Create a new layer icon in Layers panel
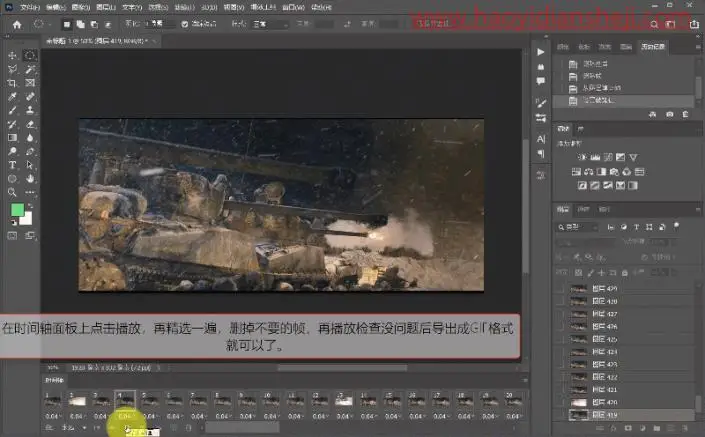The width and height of the screenshot is (705, 437). click(670, 428)
